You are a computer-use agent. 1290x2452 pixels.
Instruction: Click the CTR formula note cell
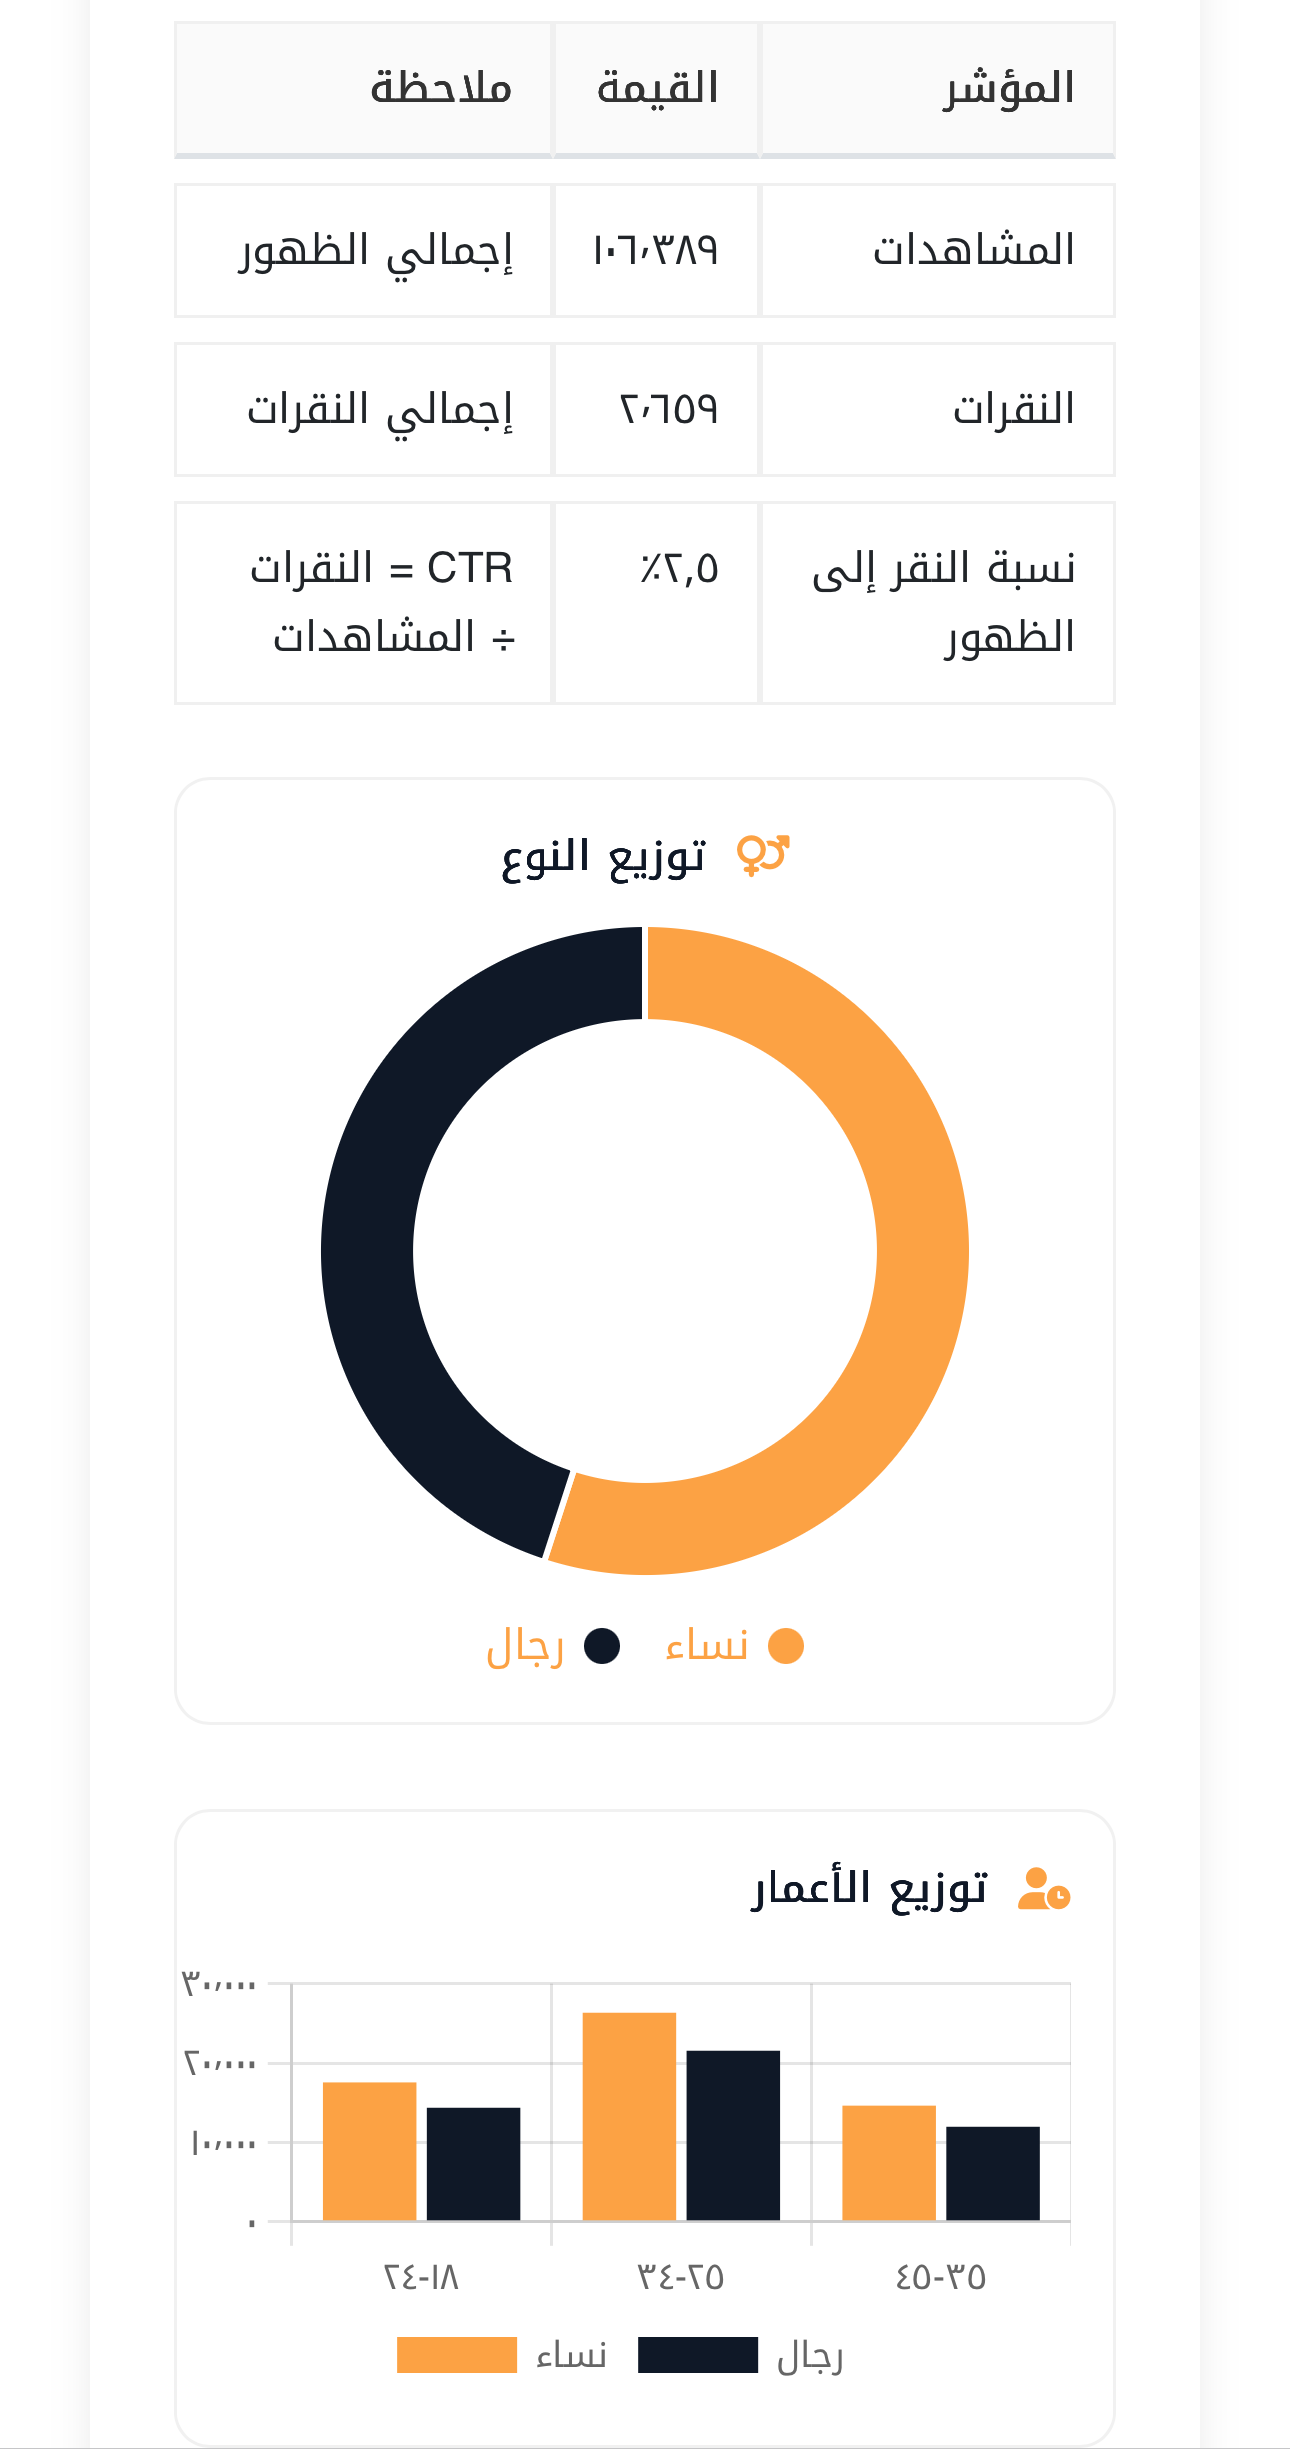[x=364, y=603]
